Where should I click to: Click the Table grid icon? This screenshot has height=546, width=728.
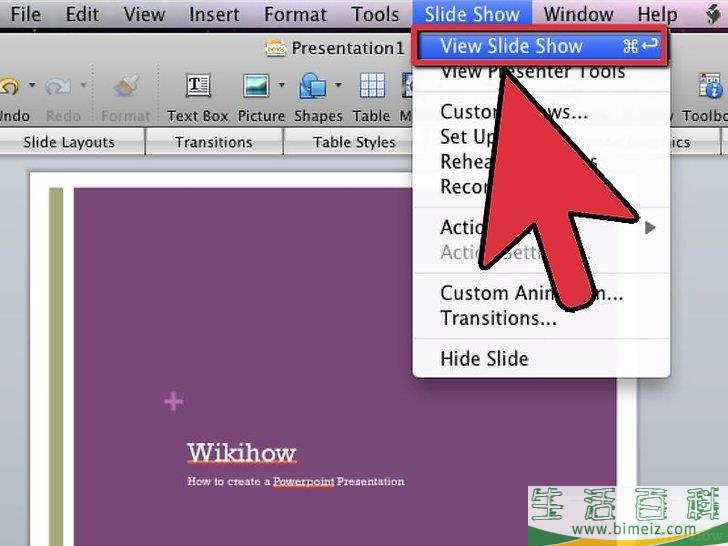point(372,88)
